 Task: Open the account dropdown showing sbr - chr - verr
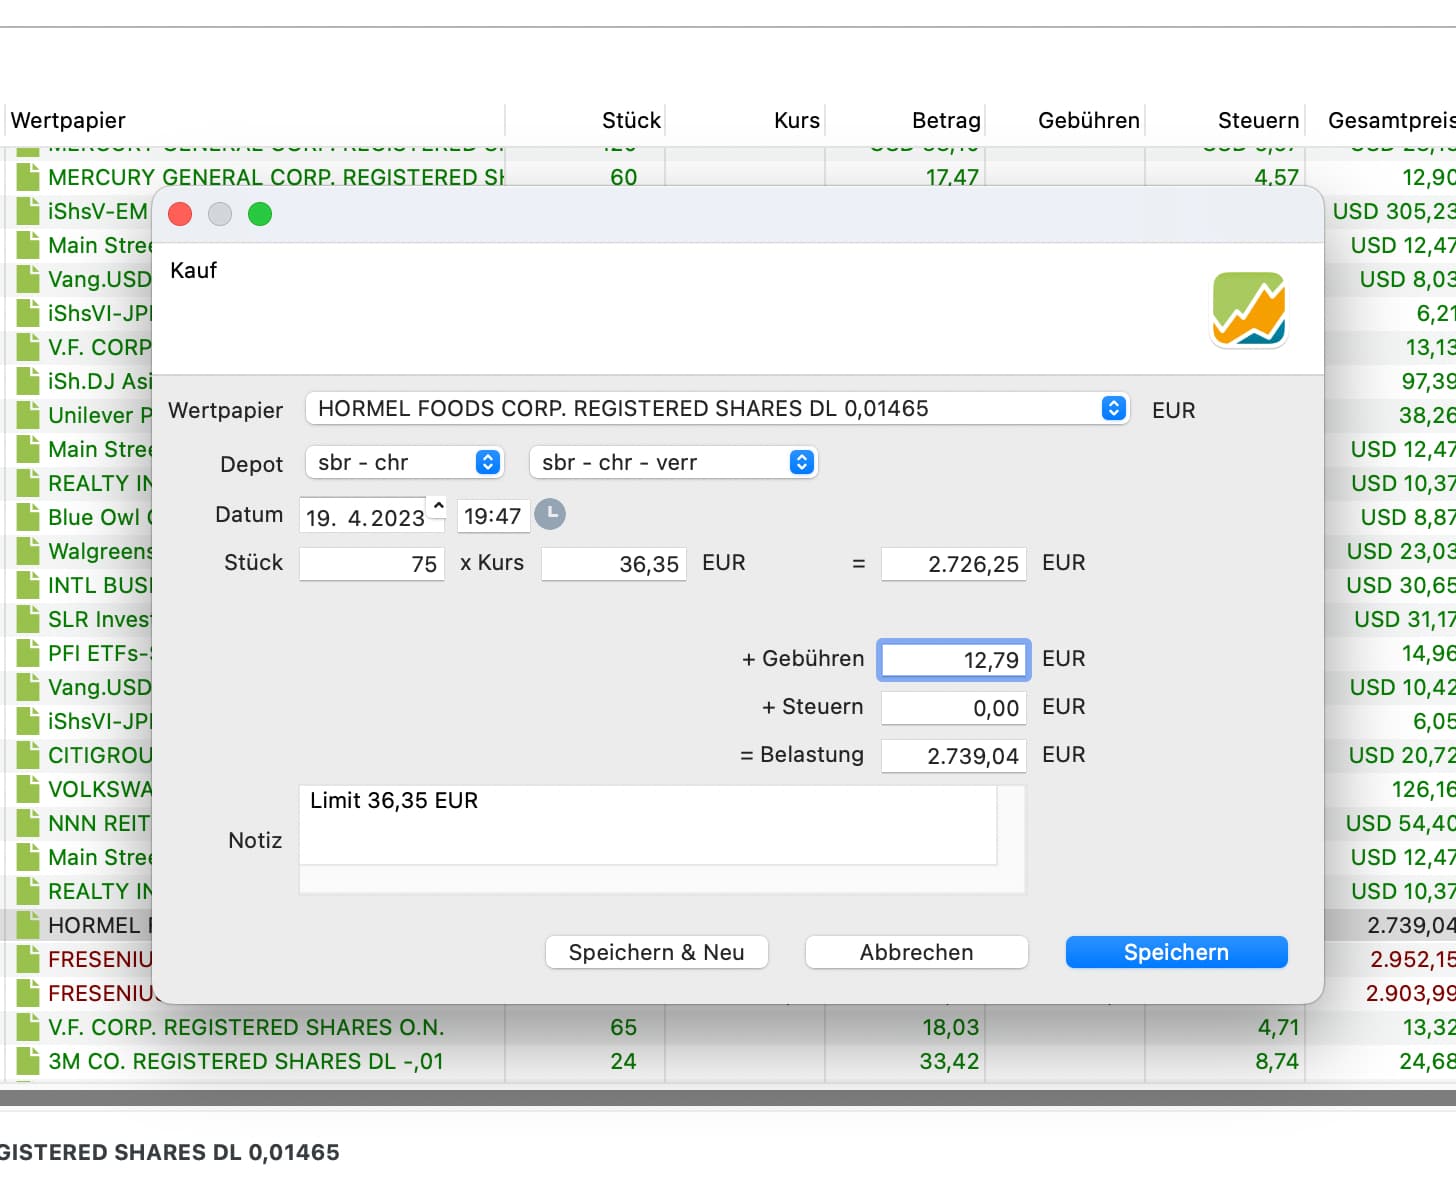pyautogui.click(x=673, y=462)
